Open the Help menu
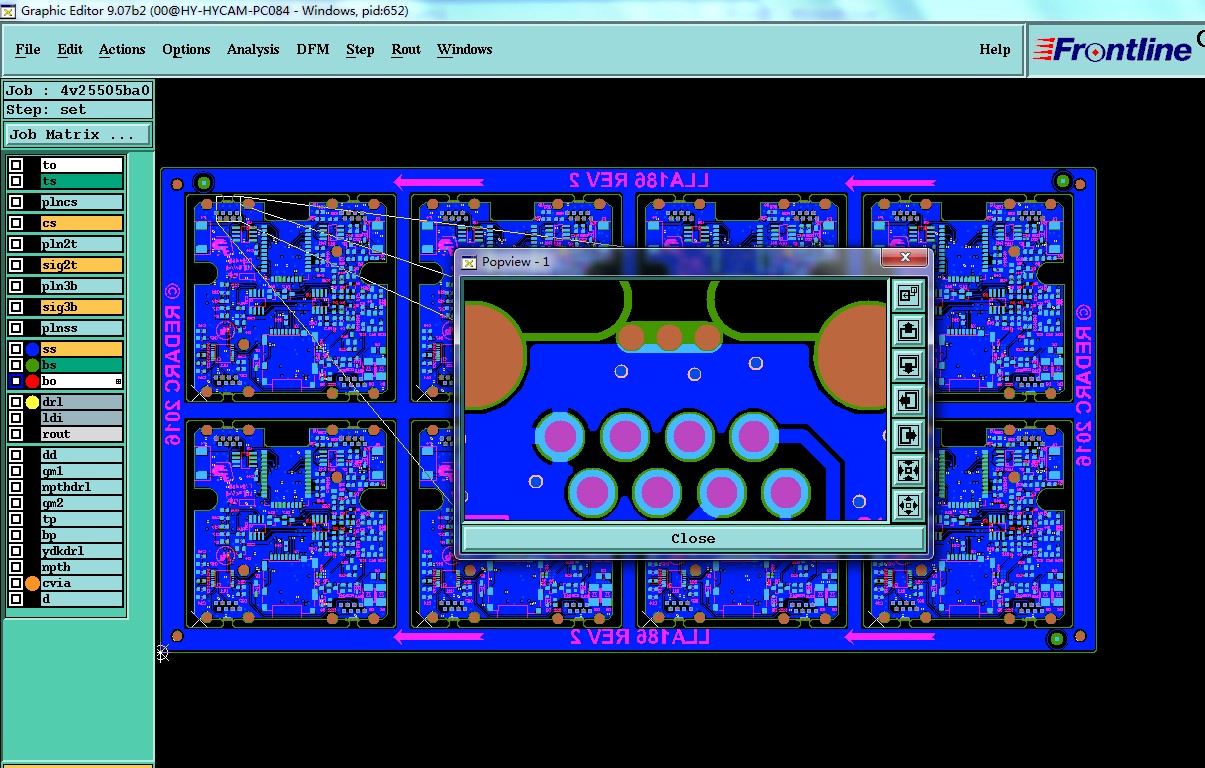Screen dimensions: 1205x768 [x=995, y=49]
